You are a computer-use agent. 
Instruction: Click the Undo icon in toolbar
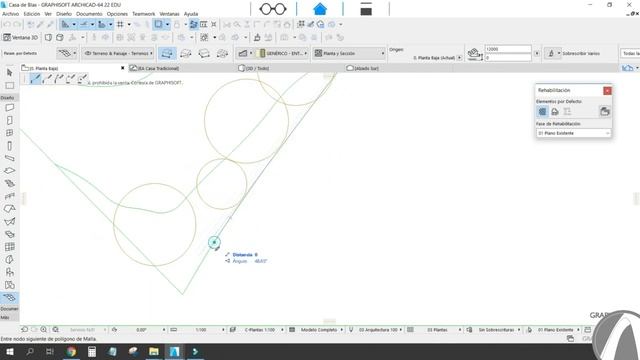[x=7, y=24]
